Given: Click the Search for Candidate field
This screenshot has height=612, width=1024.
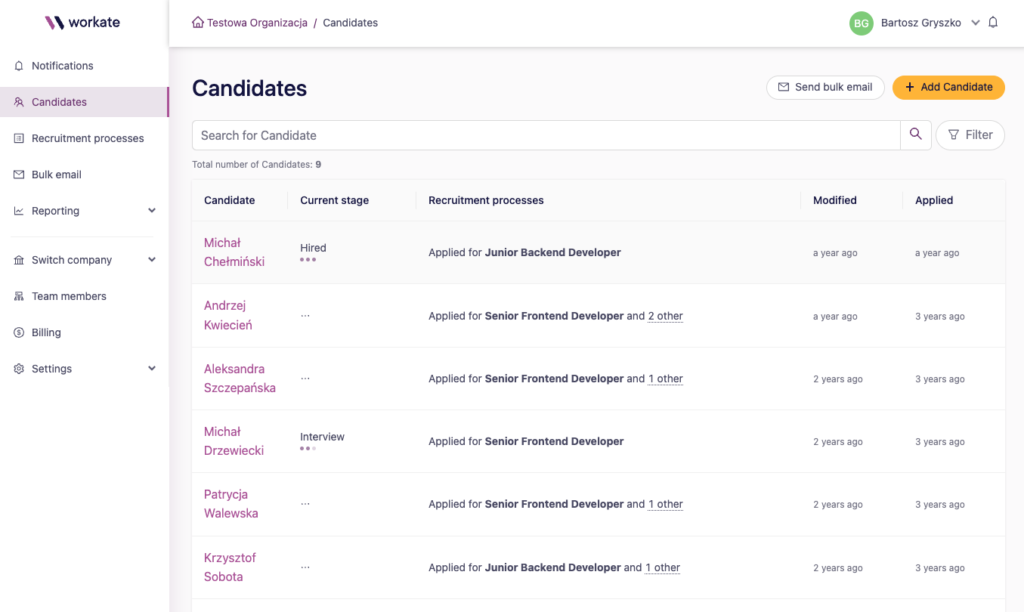Looking at the screenshot, I should (545, 135).
